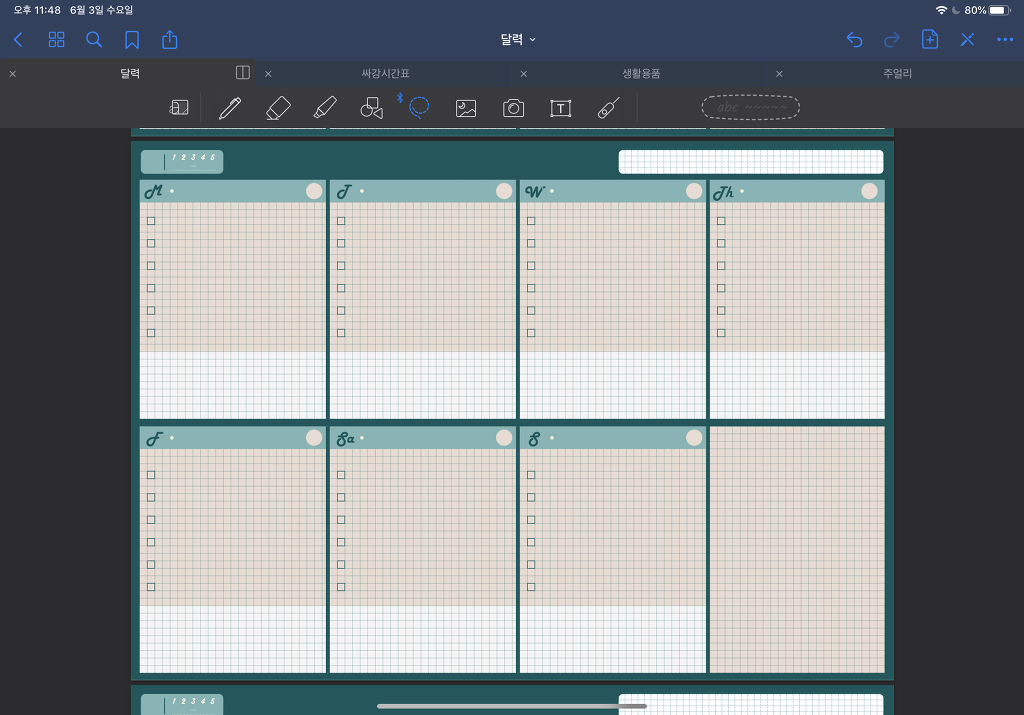The image size is (1024, 715).
Task: Check the last checkbox under Sunday
Action: (x=531, y=587)
